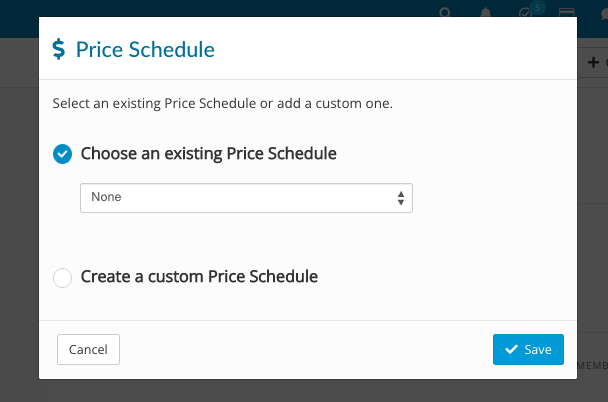This screenshot has height=402, width=608.
Task: Click the dollar sign icon beside Price Schedule
Action: click(x=59, y=49)
